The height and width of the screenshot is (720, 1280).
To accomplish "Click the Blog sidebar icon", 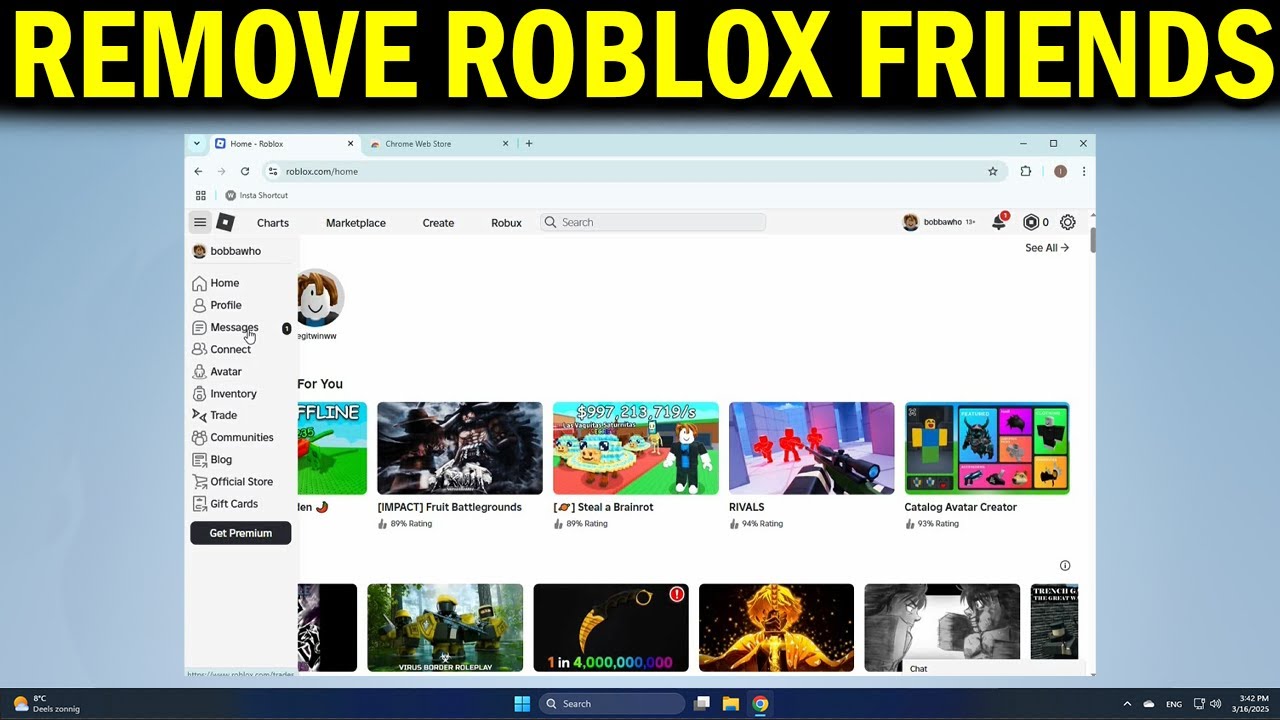I will 199,459.
